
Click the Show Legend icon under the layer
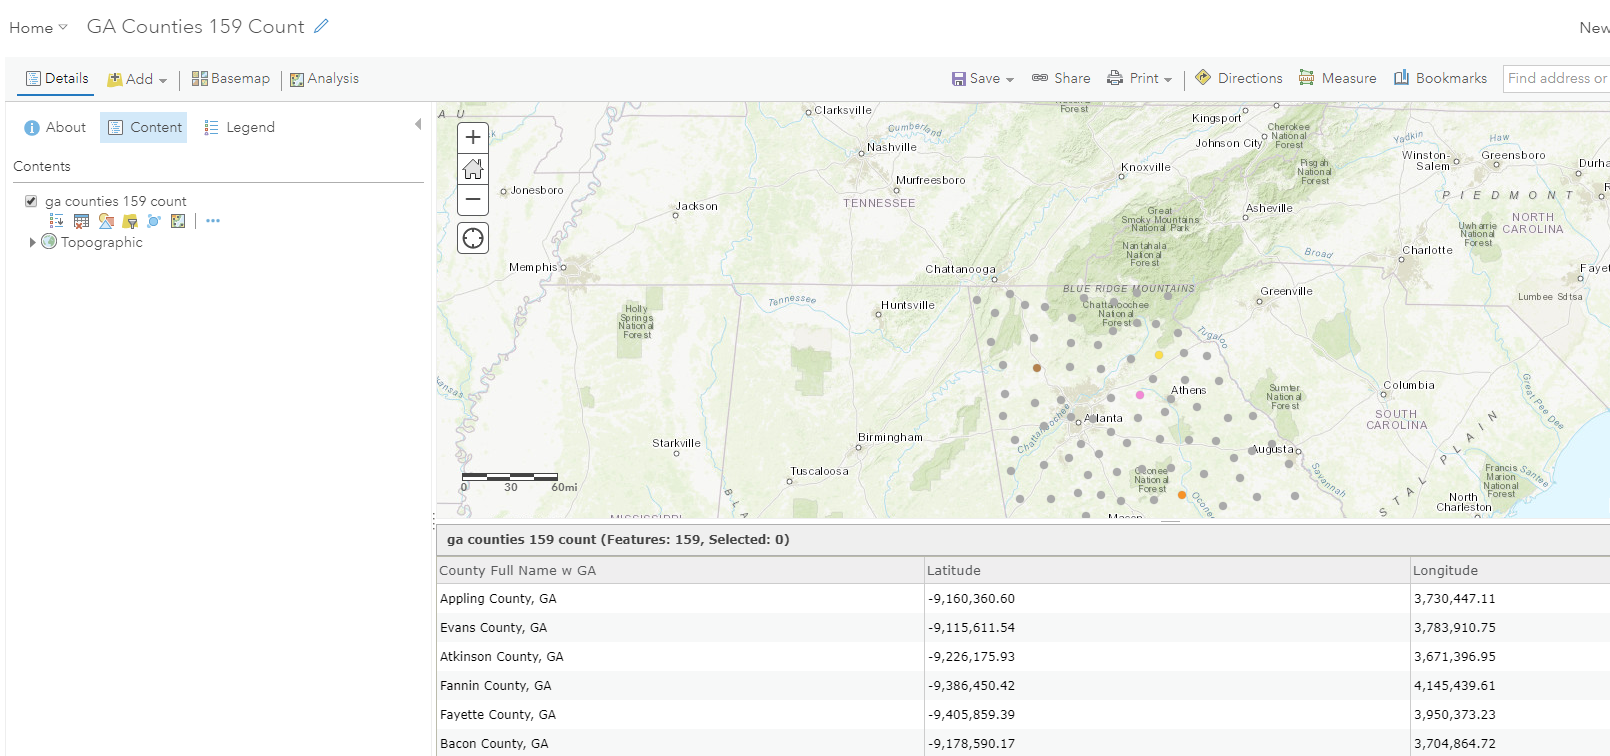pos(57,221)
